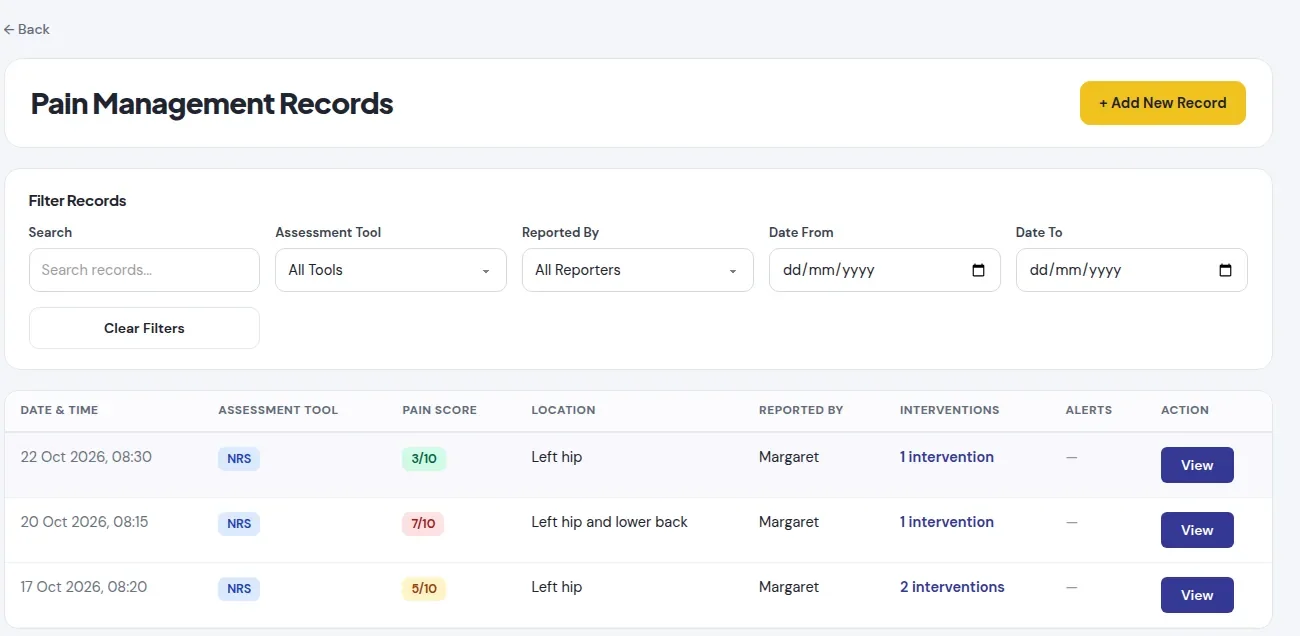Click the Pain Score column header
The image size is (1300, 636).
click(x=439, y=410)
